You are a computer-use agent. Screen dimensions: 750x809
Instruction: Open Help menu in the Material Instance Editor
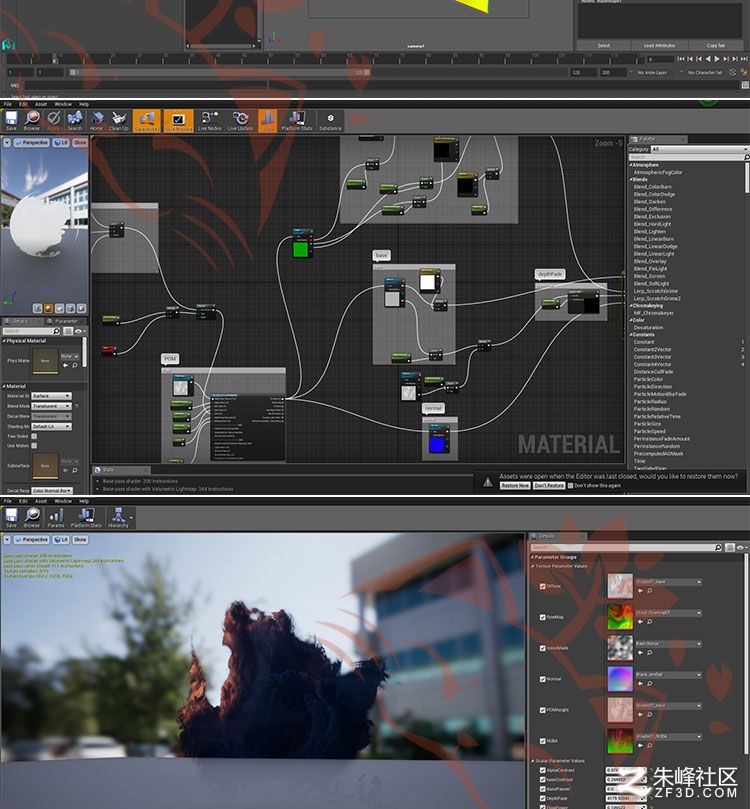(x=84, y=501)
